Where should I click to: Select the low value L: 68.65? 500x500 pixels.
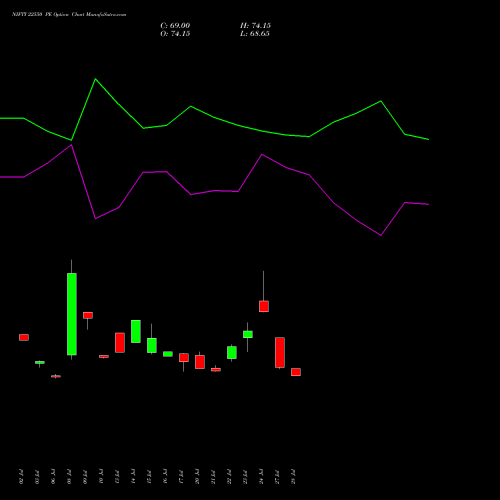coord(255,34)
